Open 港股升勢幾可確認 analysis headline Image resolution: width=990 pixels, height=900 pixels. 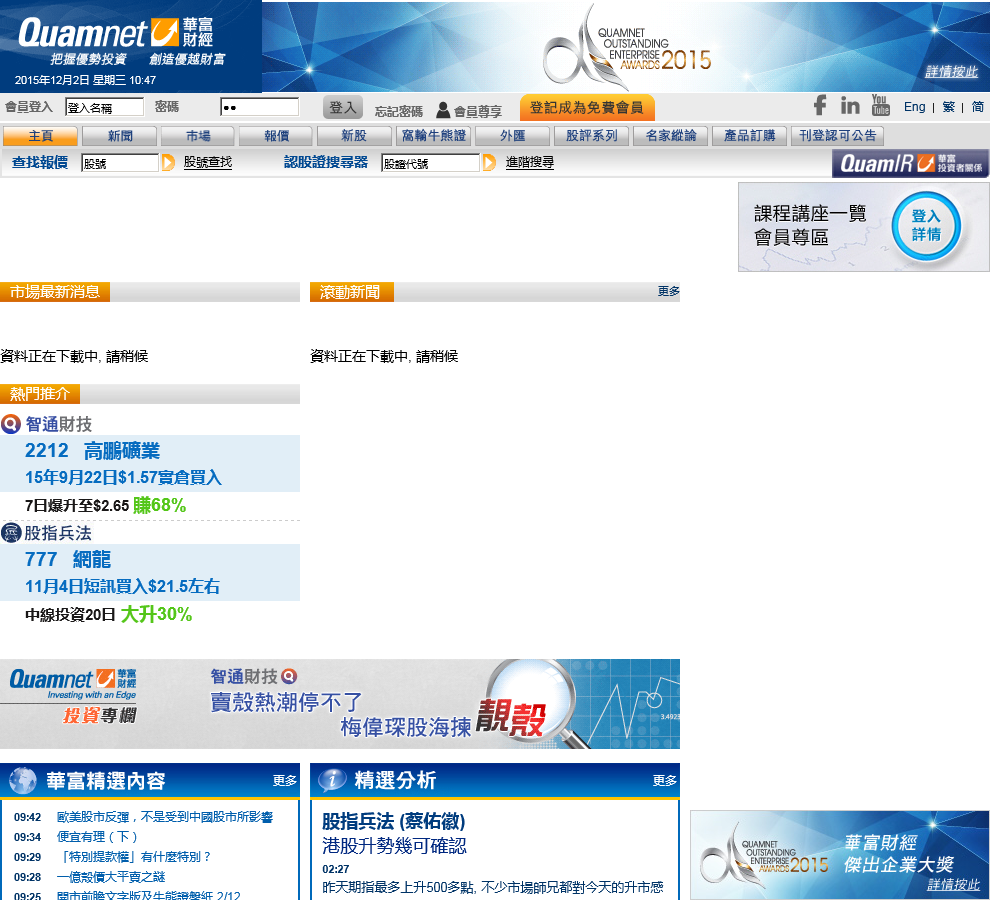coord(394,846)
